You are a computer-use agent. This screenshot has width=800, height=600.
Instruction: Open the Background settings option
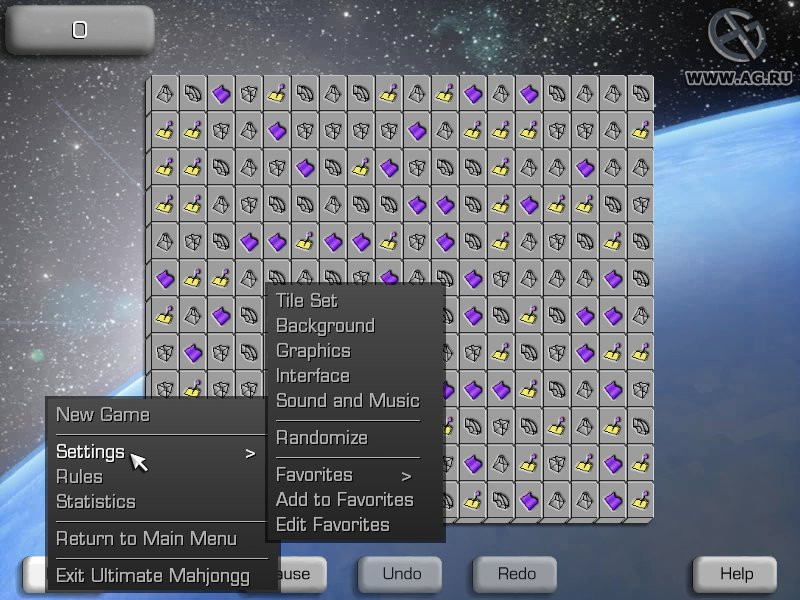pos(326,326)
